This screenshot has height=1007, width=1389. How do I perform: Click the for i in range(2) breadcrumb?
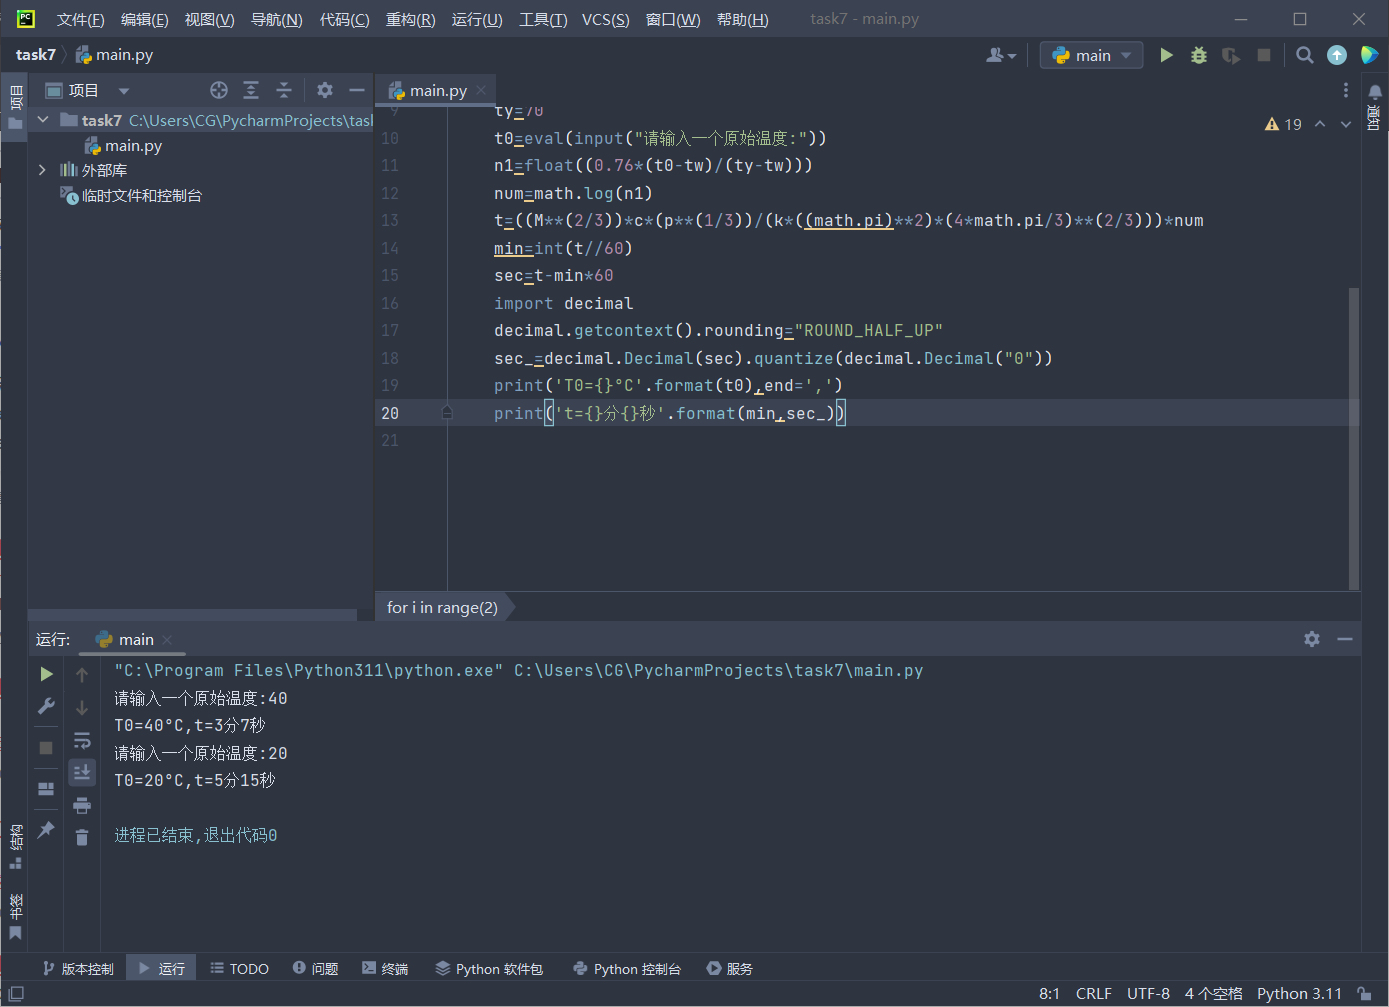(x=442, y=608)
